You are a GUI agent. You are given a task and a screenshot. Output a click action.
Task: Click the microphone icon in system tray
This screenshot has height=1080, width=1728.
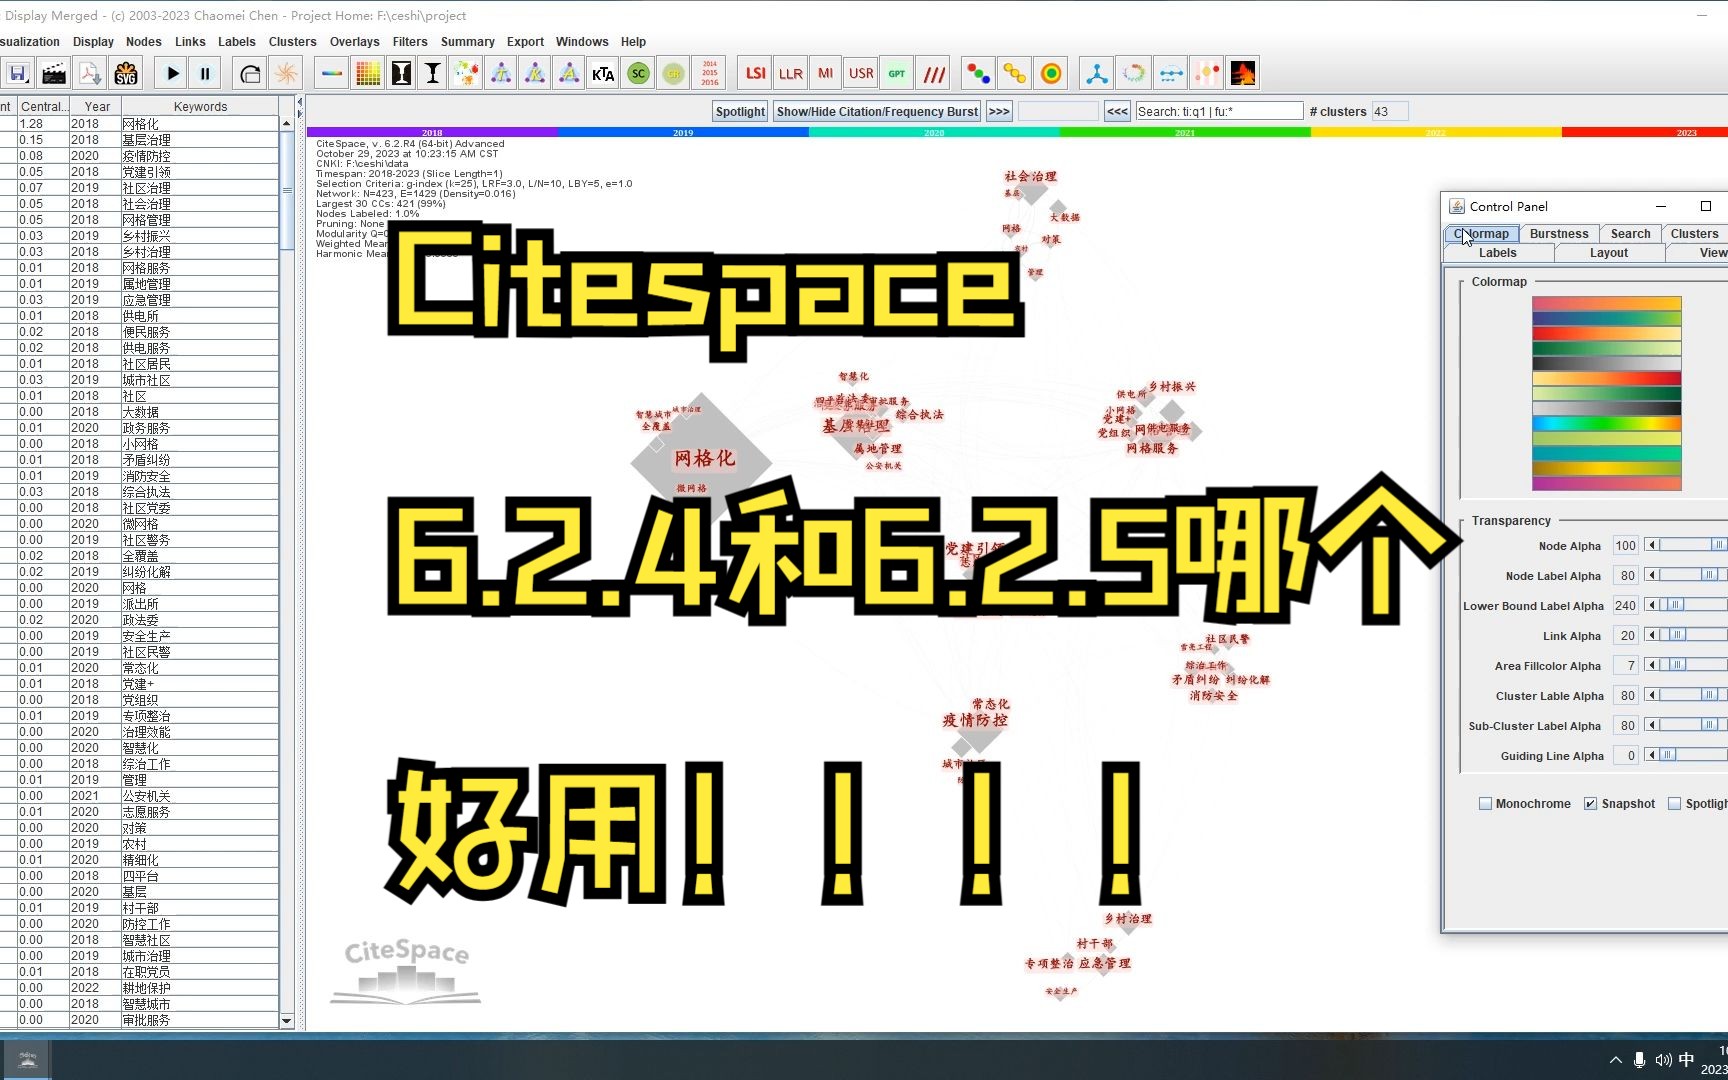click(1639, 1060)
